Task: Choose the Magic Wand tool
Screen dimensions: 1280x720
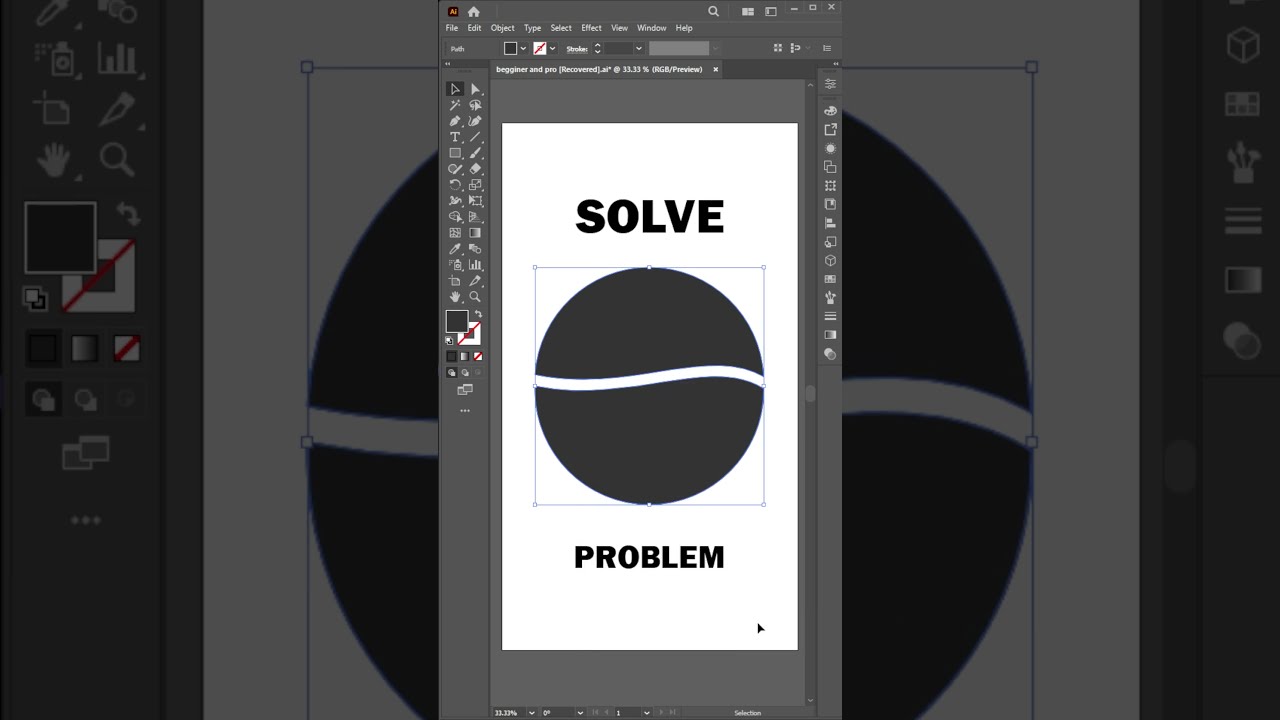Action: point(455,105)
